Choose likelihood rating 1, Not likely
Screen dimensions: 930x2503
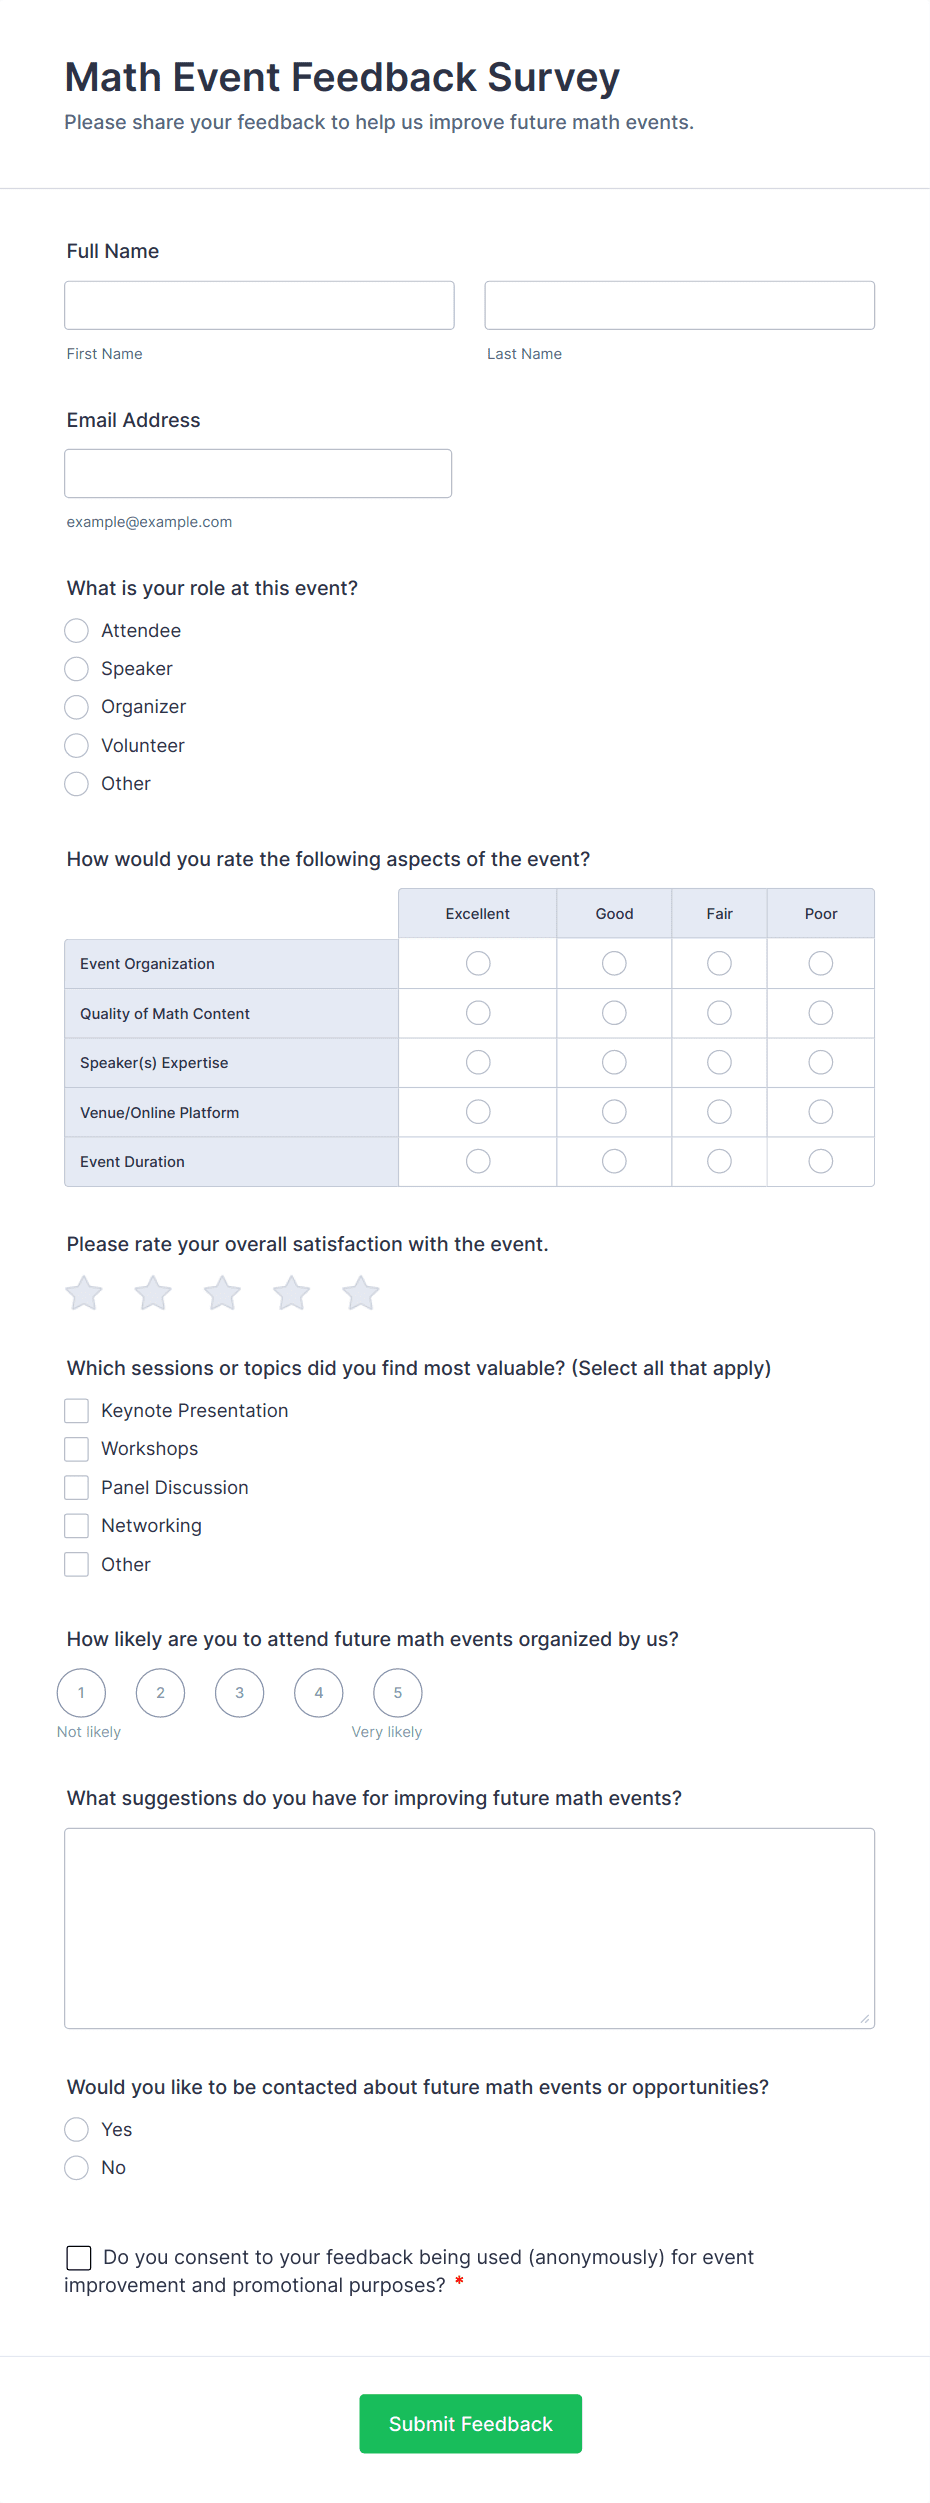tap(82, 1693)
